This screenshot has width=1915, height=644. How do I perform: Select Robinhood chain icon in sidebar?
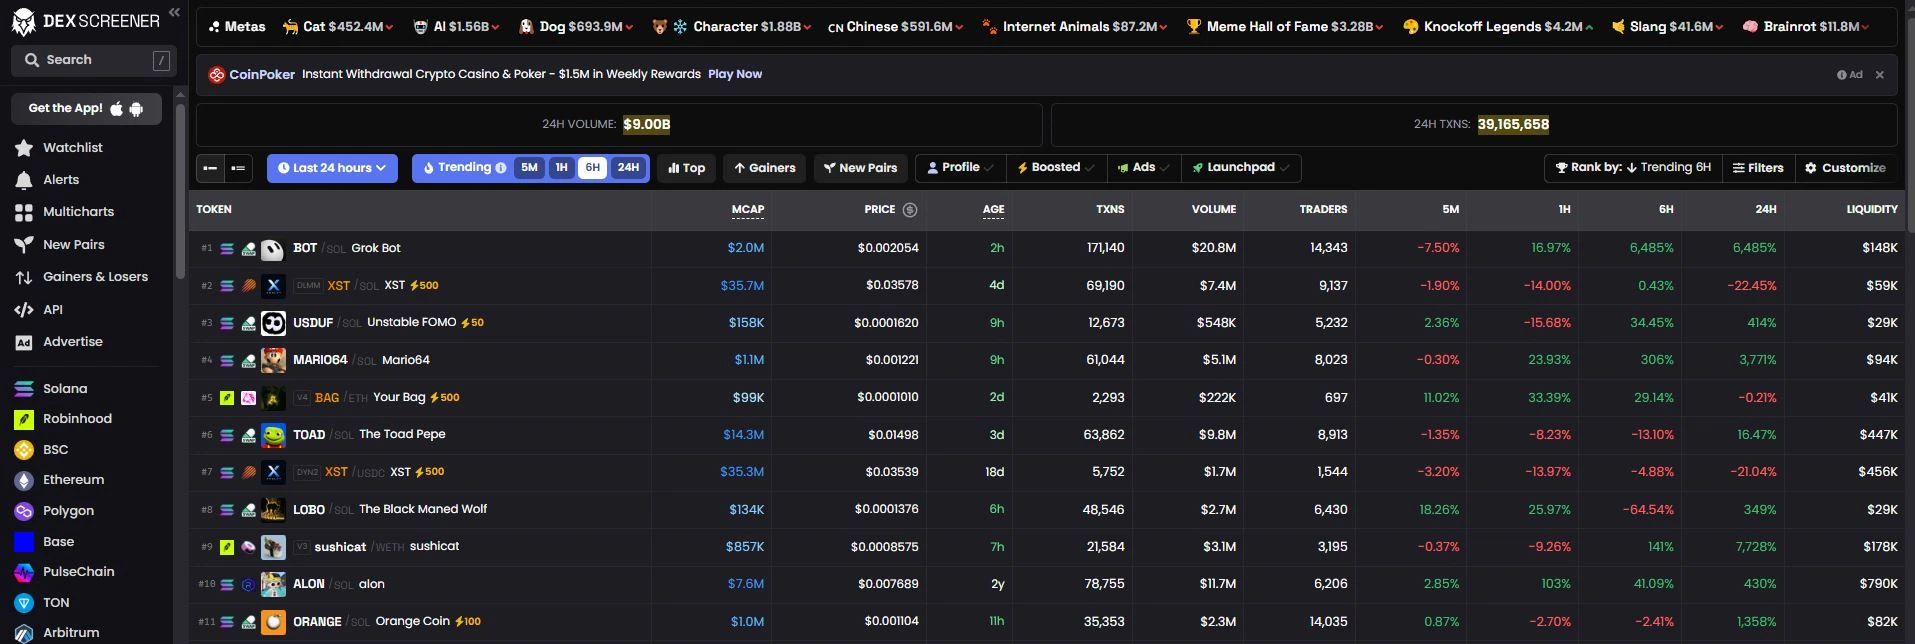coord(24,419)
